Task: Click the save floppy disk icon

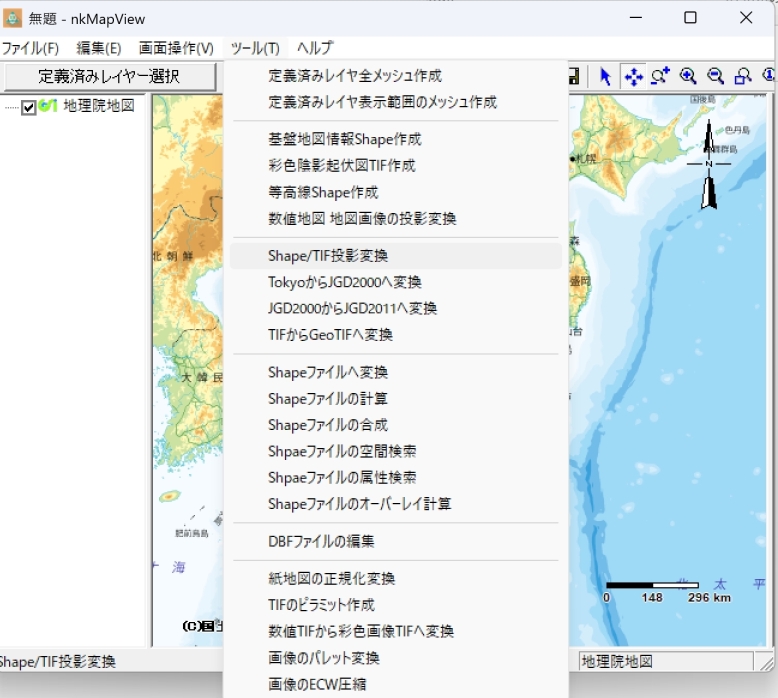Action: (574, 76)
